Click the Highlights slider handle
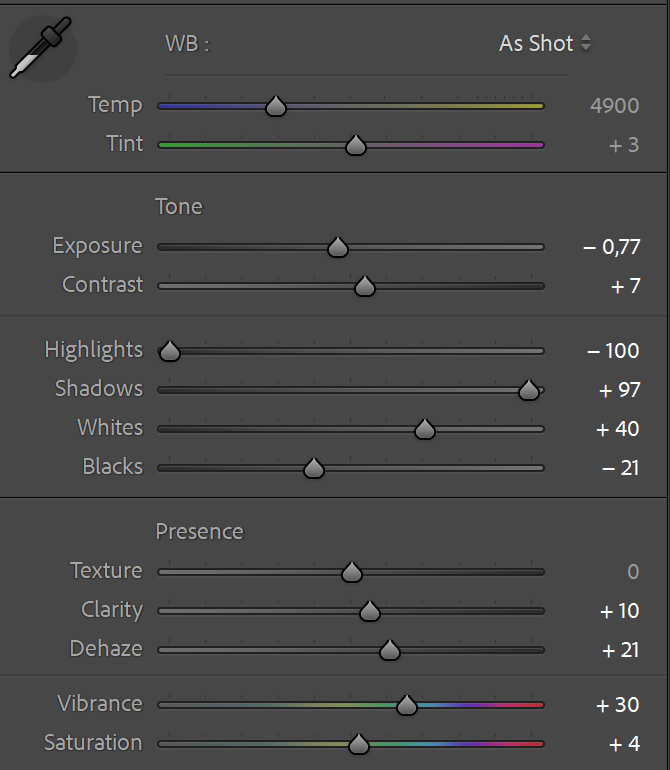The height and width of the screenshot is (770, 670). pos(170,351)
